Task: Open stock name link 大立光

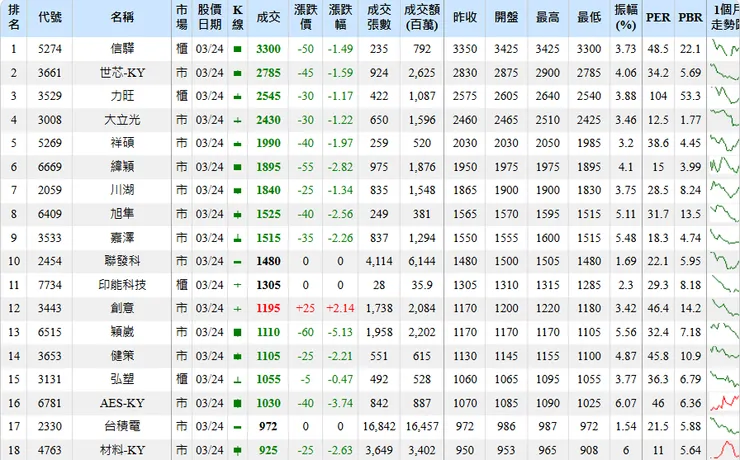Action: pos(122,120)
